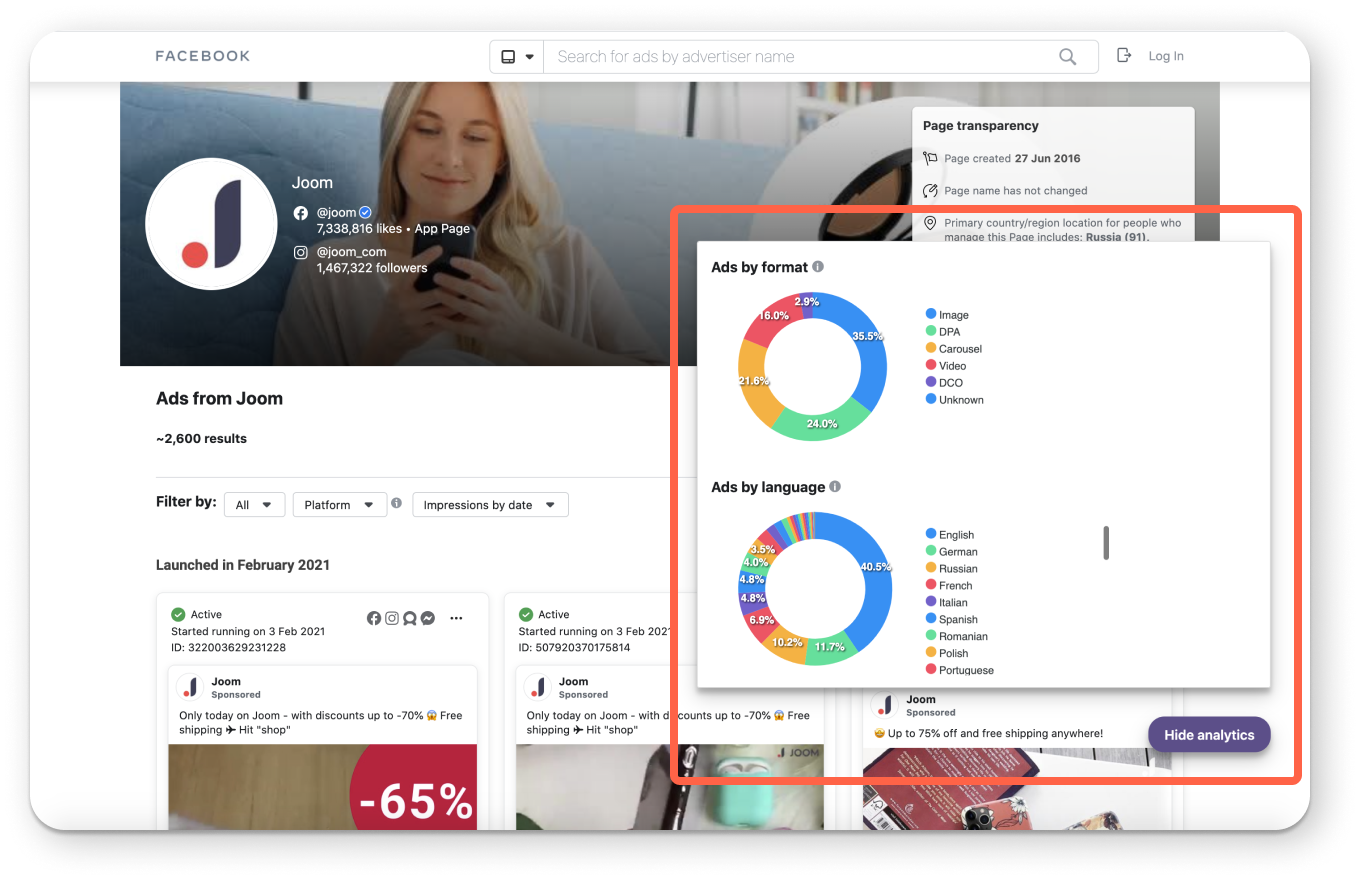
Task: Click ID: 507920370175814 text
Action: tap(575, 648)
